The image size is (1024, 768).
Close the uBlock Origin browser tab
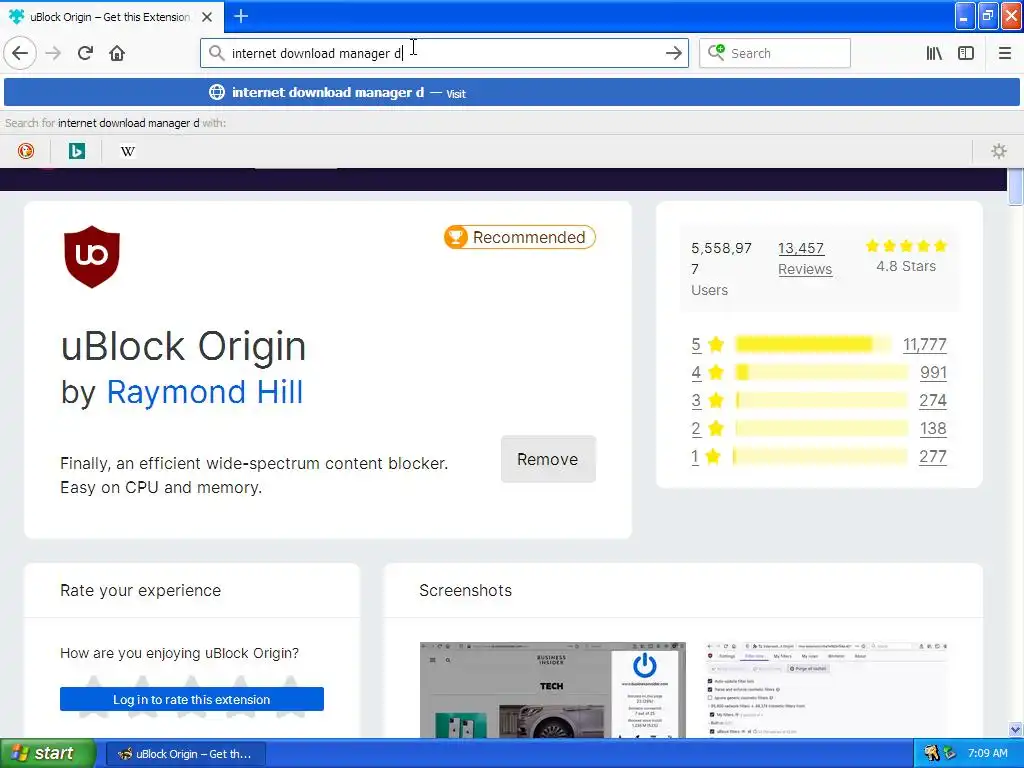(207, 17)
